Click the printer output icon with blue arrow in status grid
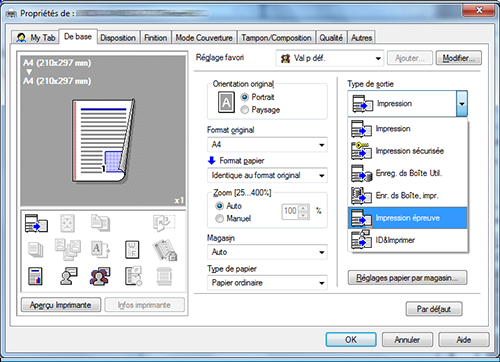The height and width of the screenshot is (362, 500). [36, 223]
